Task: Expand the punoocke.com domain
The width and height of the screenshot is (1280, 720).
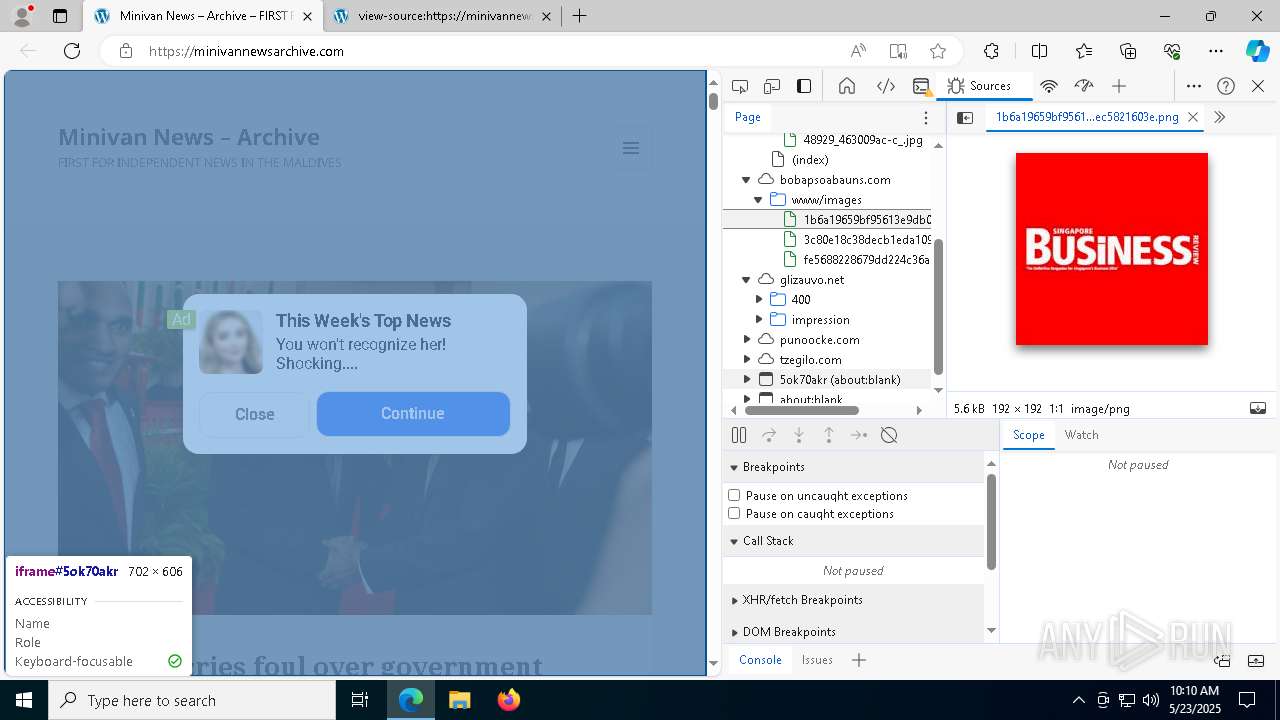Action: (746, 340)
